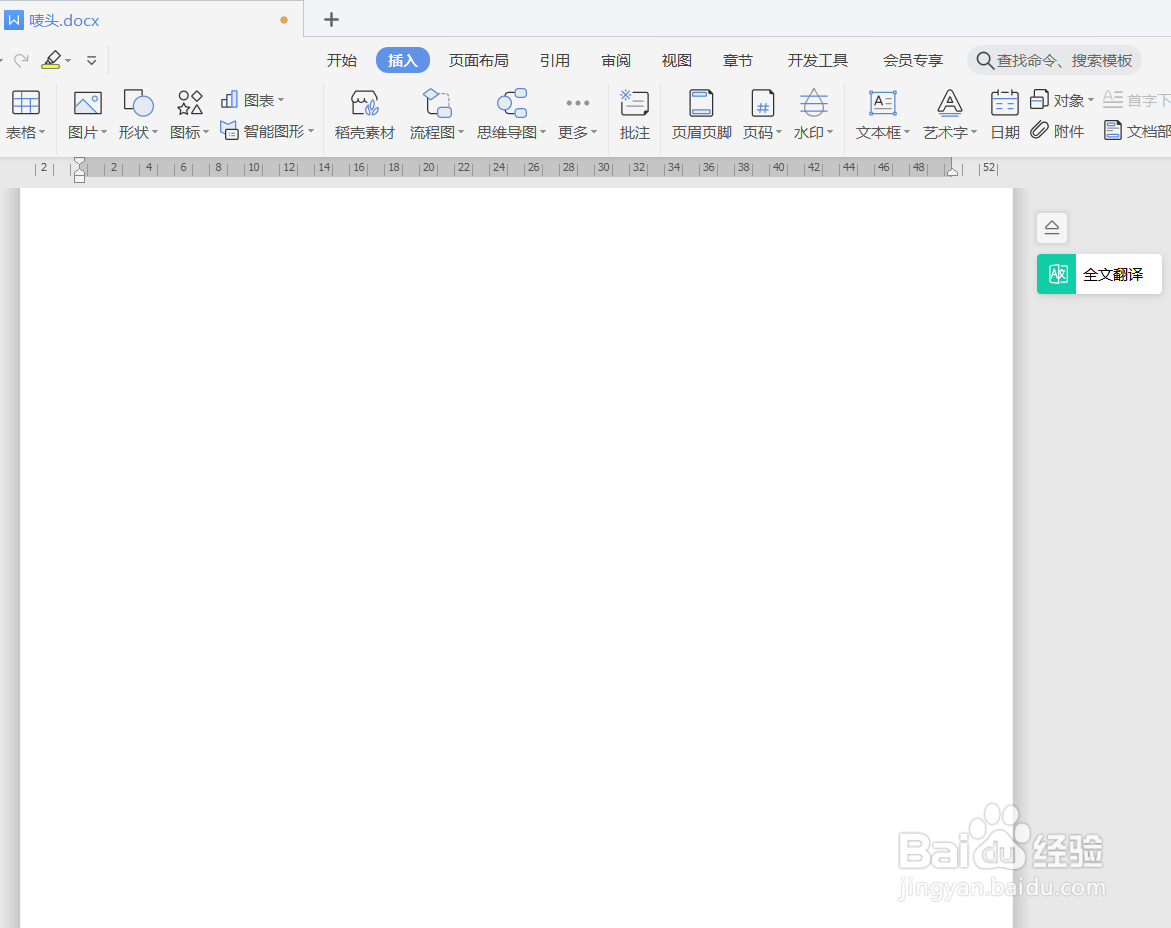Select the 插入 ribbon tab
This screenshot has width=1171, height=928.
click(x=403, y=60)
